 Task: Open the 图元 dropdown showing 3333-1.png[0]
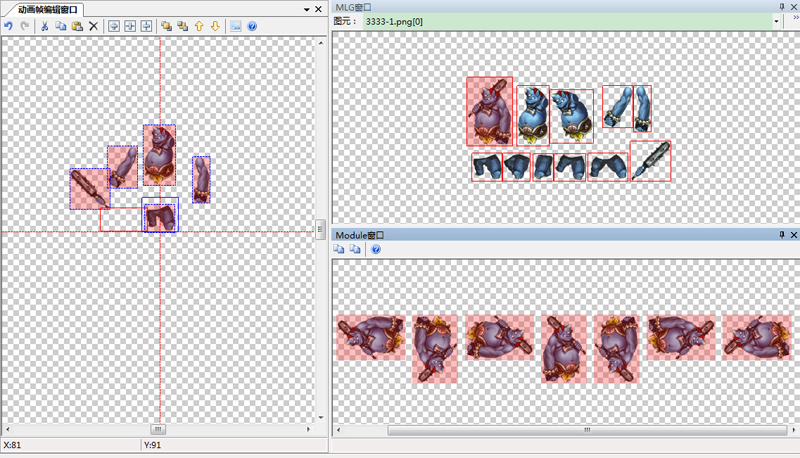[x=776, y=21]
